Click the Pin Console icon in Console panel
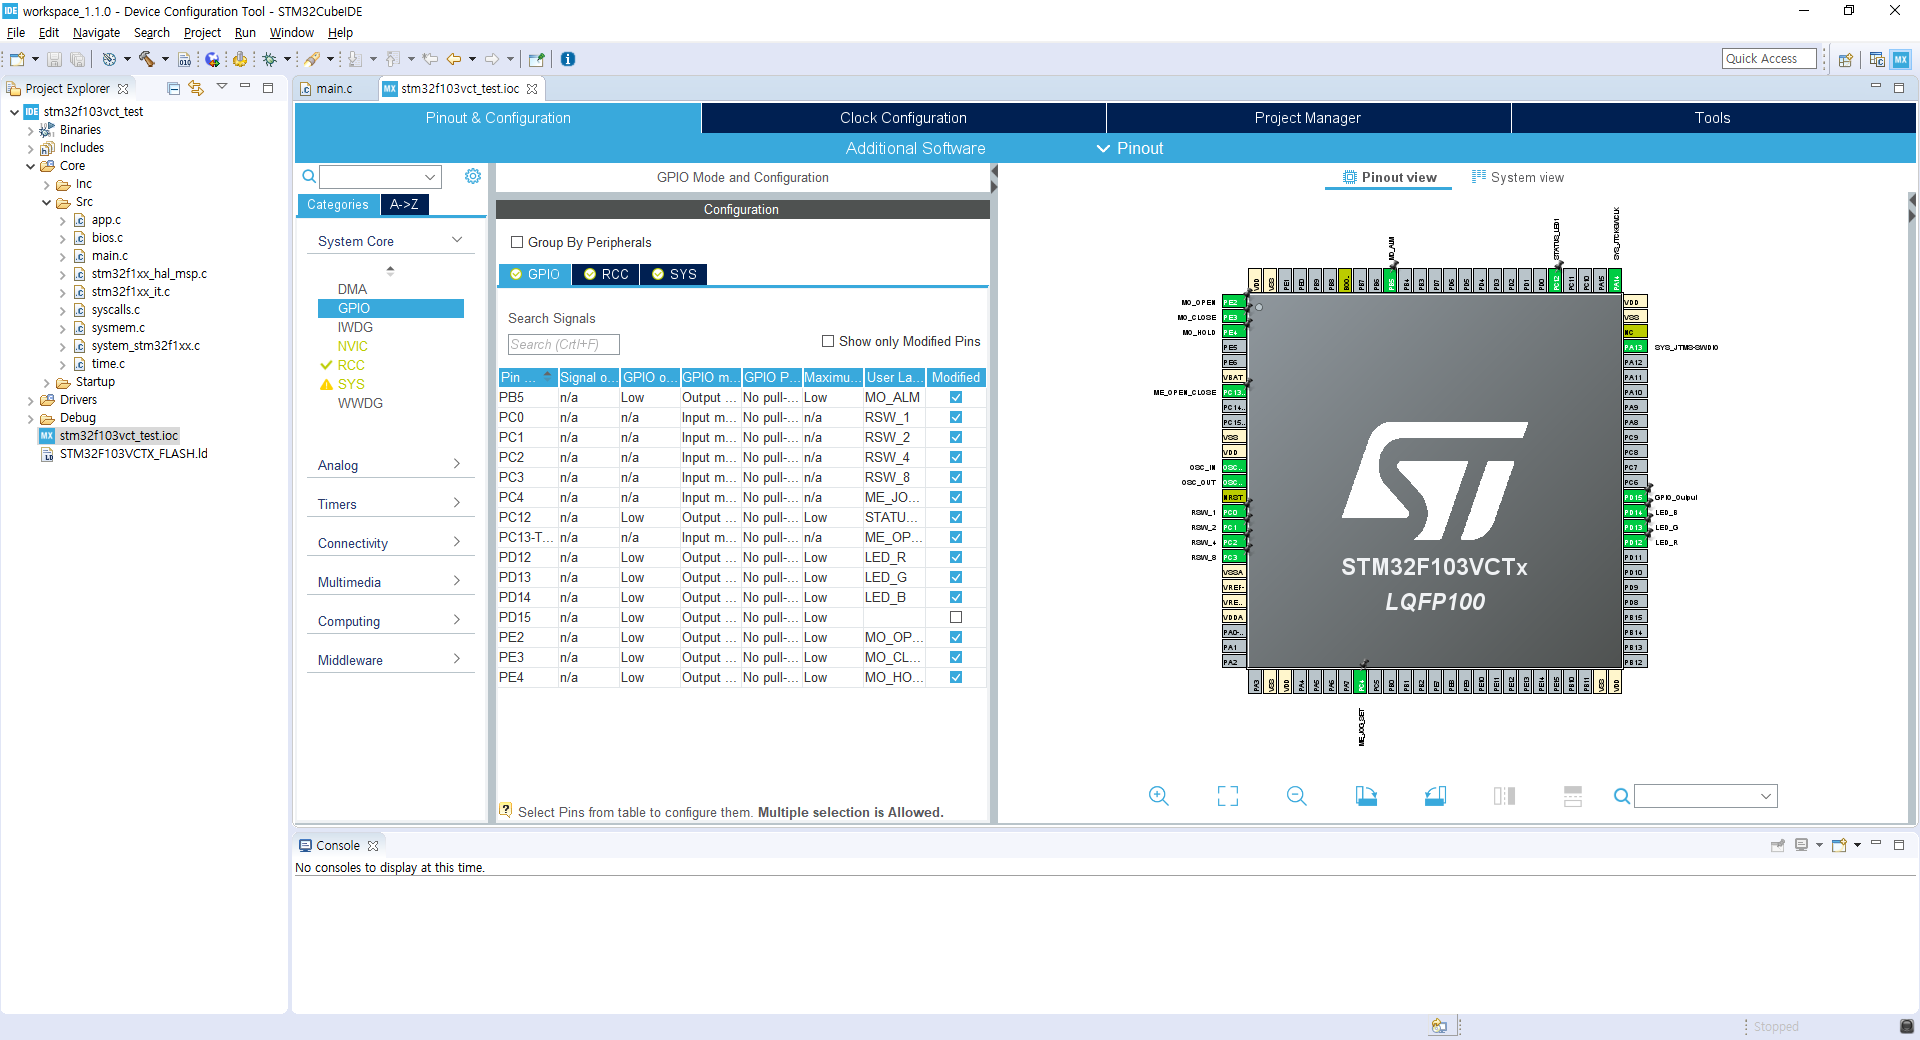Image resolution: width=1920 pixels, height=1040 pixels. [1778, 845]
